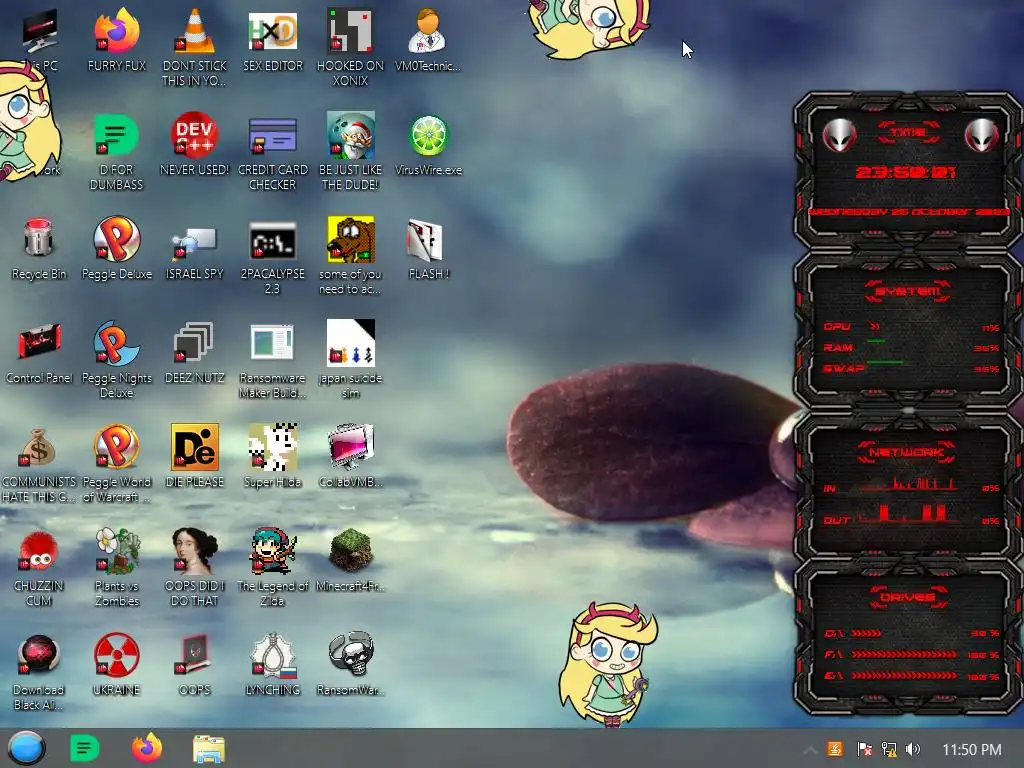Click the SYSTEM widget header
The height and width of the screenshot is (768, 1024).
point(908,291)
